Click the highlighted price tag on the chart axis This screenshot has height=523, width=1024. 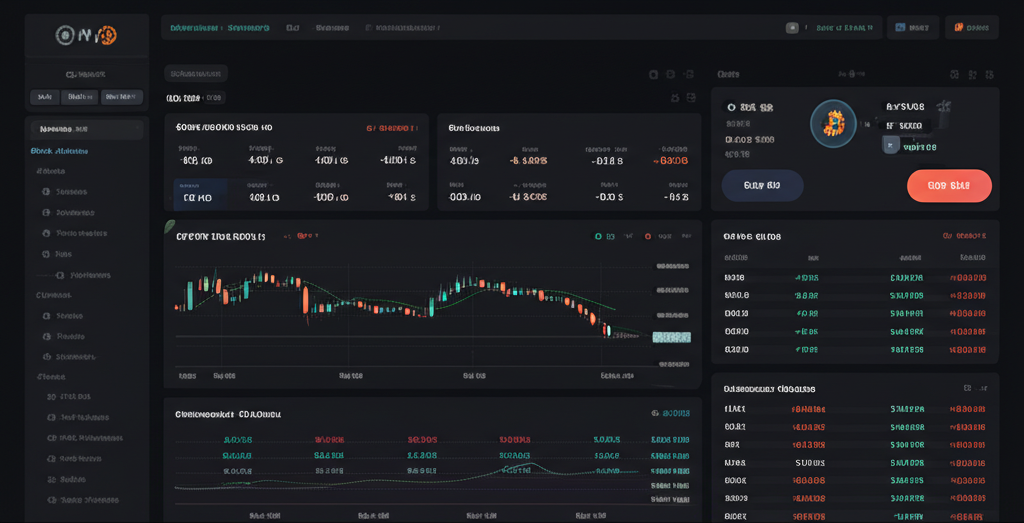click(x=671, y=337)
